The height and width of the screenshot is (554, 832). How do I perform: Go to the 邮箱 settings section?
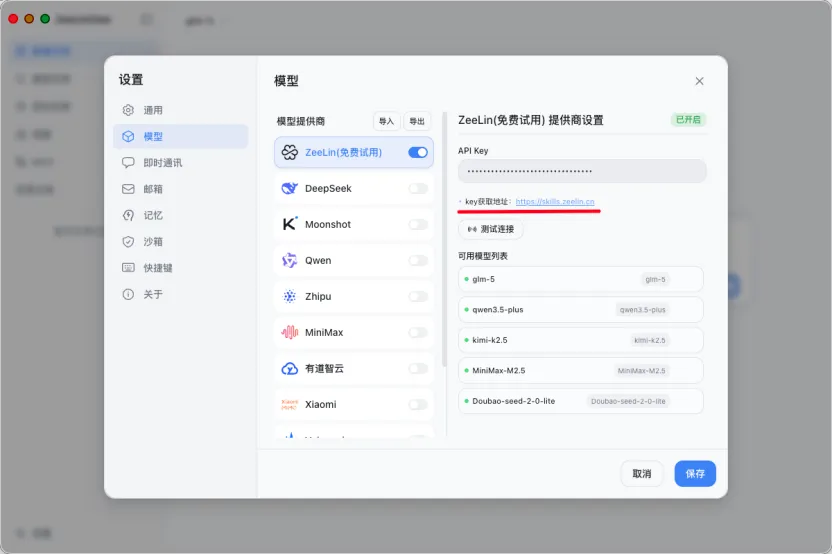[x=180, y=189]
